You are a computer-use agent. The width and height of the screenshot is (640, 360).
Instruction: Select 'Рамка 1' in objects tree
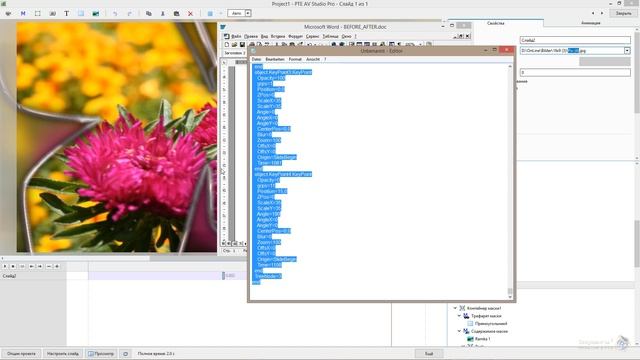(x=483, y=339)
